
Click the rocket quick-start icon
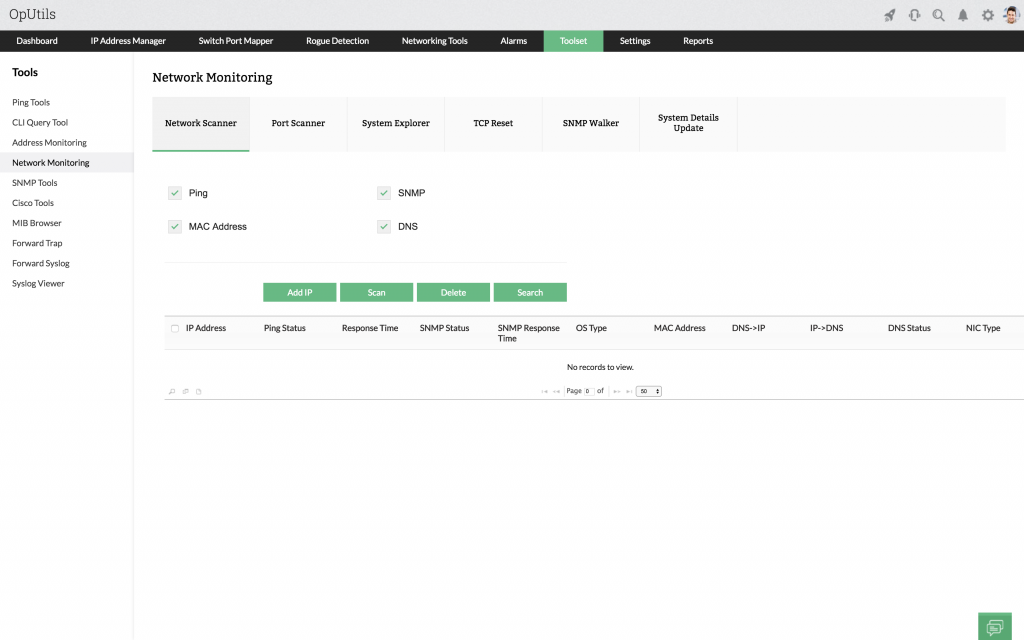pos(890,15)
